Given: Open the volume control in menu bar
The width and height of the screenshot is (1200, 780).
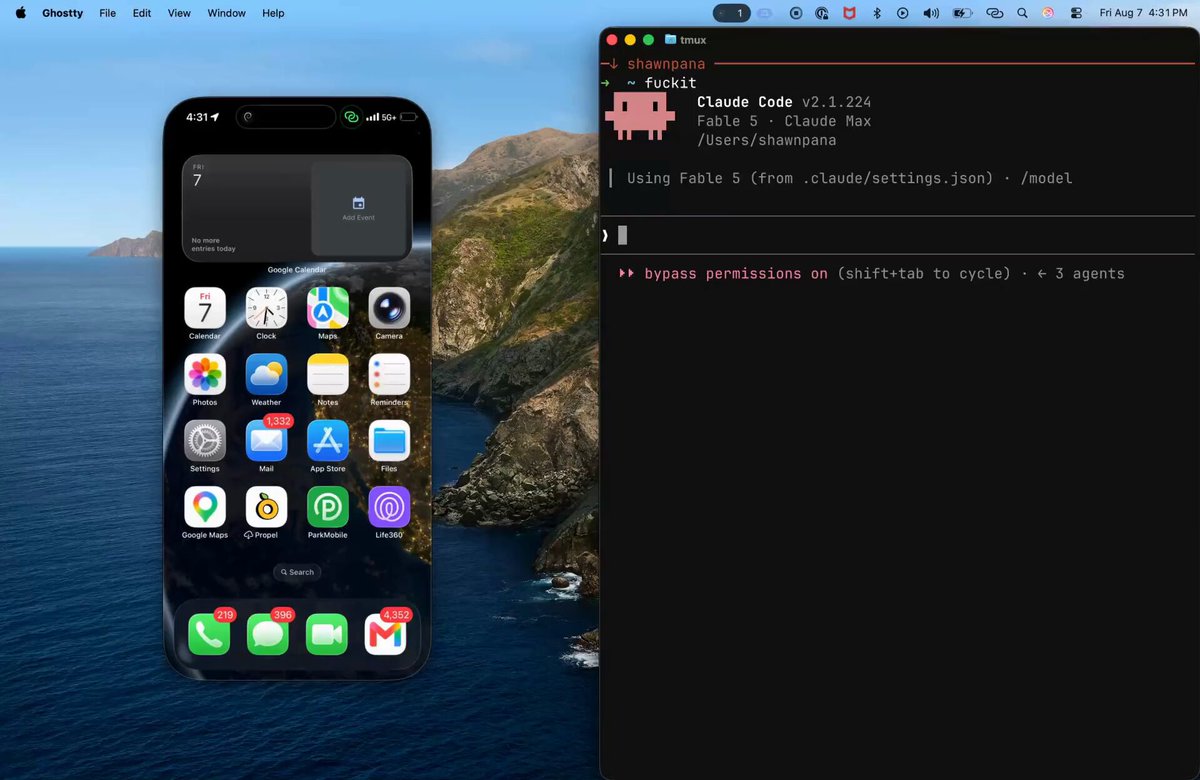Looking at the screenshot, I should point(931,13).
